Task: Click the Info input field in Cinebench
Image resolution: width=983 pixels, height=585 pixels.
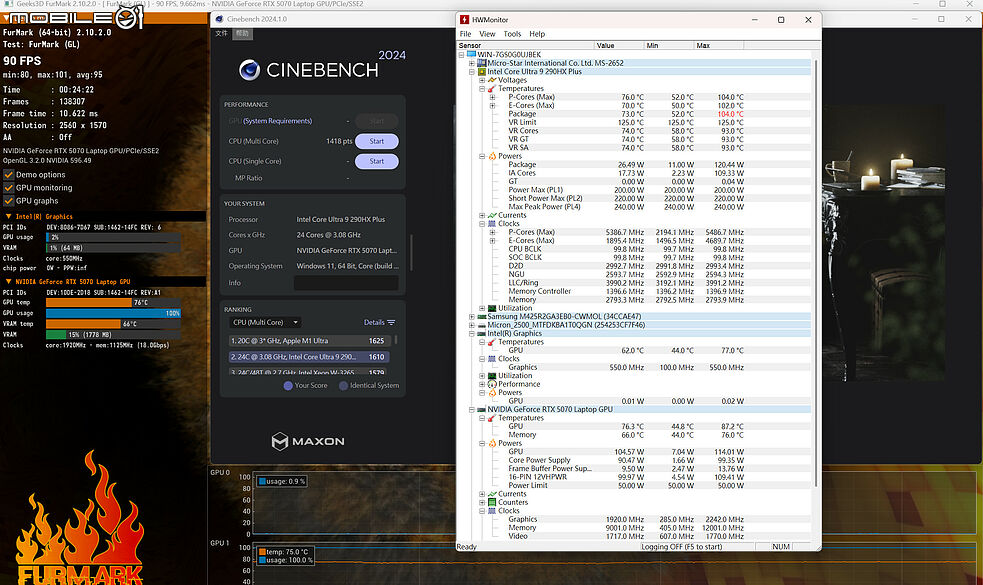Action: click(x=346, y=283)
